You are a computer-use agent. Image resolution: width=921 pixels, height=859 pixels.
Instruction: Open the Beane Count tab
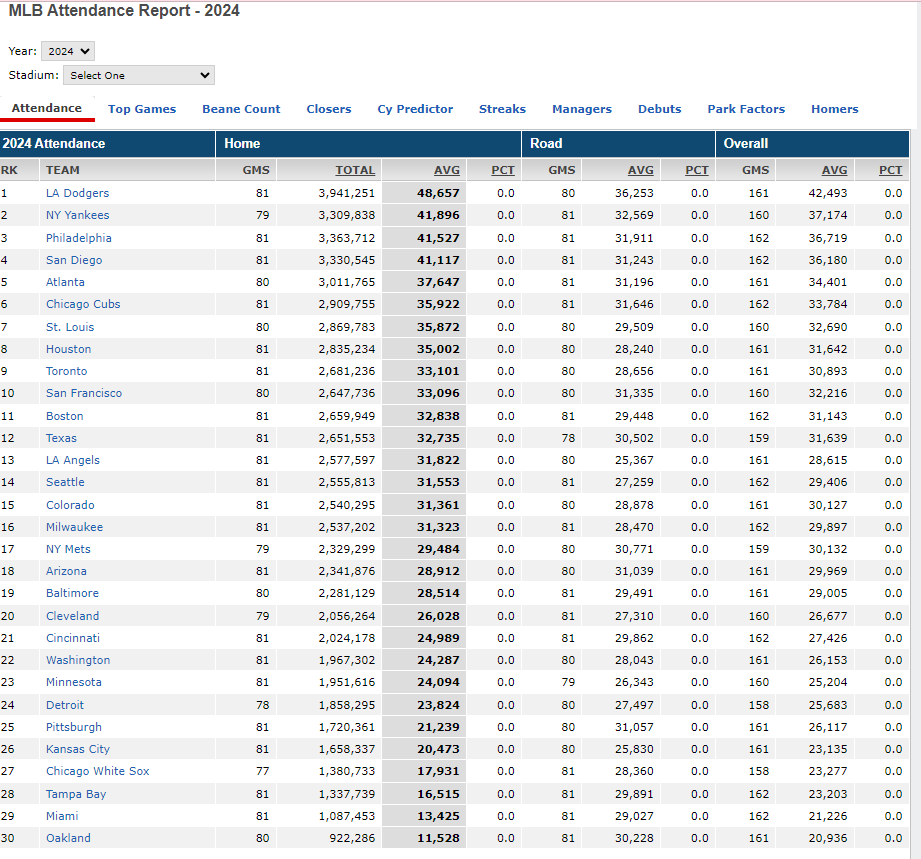pos(241,109)
